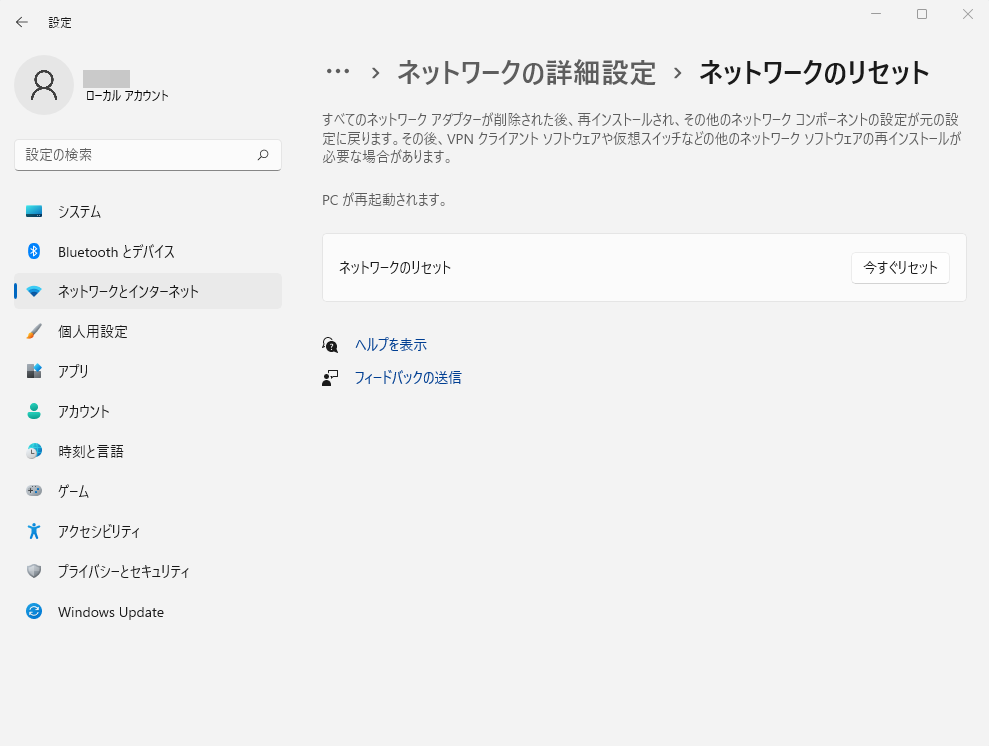989x746 pixels.
Task: Open the システム settings icon
Action: pyautogui.click(x=33, y=211)
